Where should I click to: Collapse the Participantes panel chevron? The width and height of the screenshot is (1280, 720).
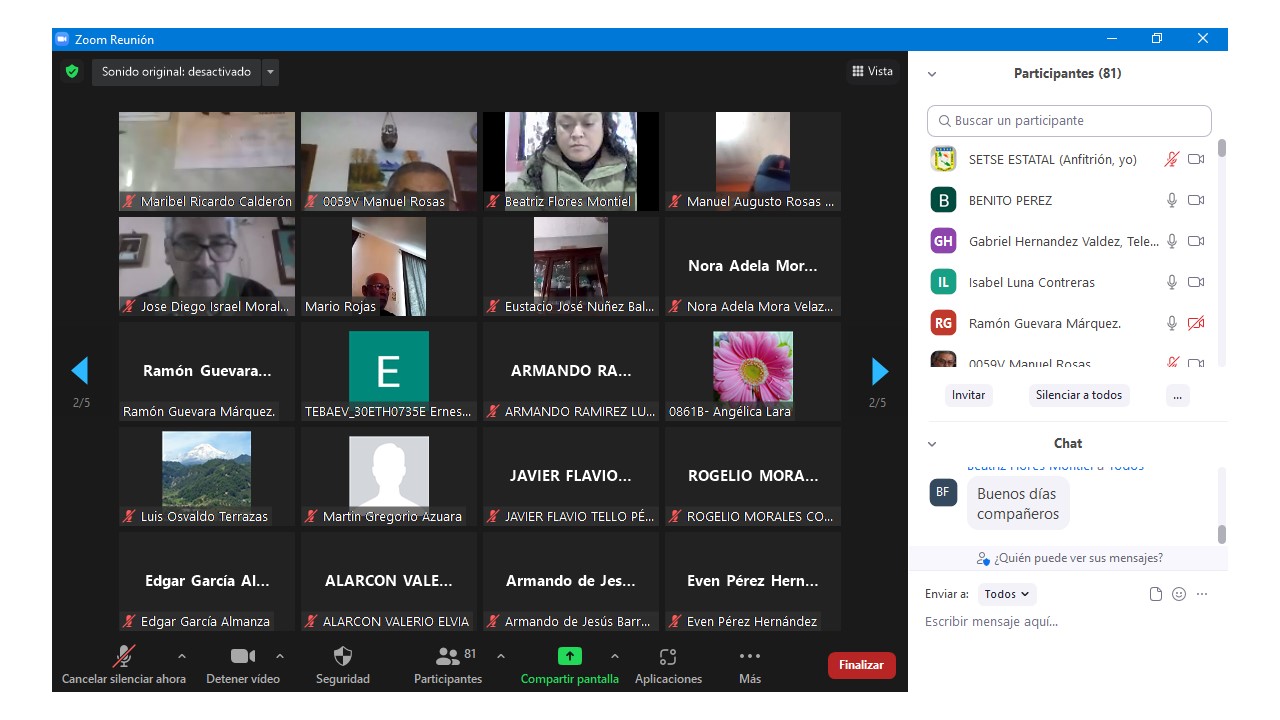(932, 74)
